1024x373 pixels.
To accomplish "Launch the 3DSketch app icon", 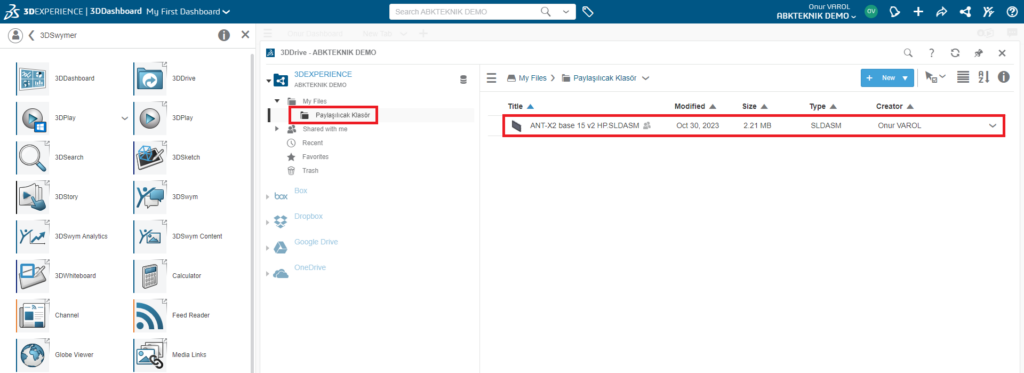I will pyautogui.click(x=151, y=157).
